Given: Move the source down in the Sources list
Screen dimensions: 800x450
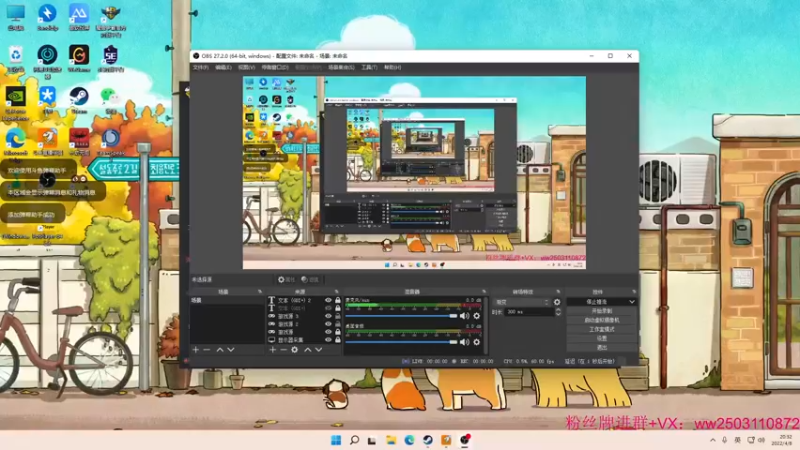Looking at the screenshot, I should (x=318, y=350).
